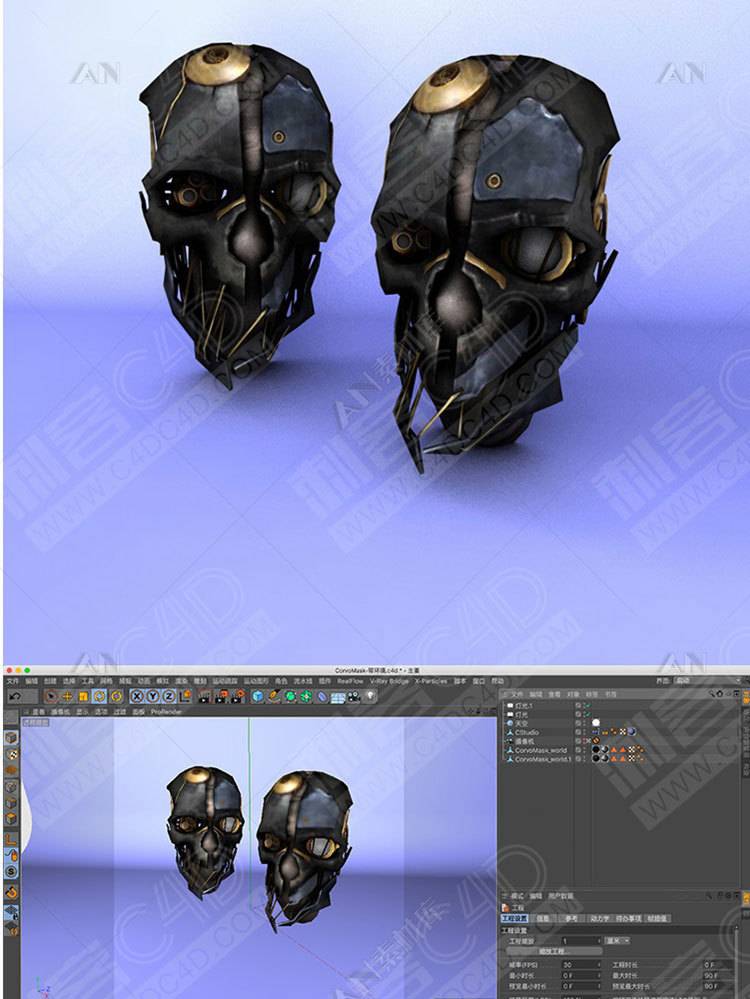750x999 pixels.
Task: Click the black material tag on CorvoMask_world.1
Action: (x=596, y=759)
